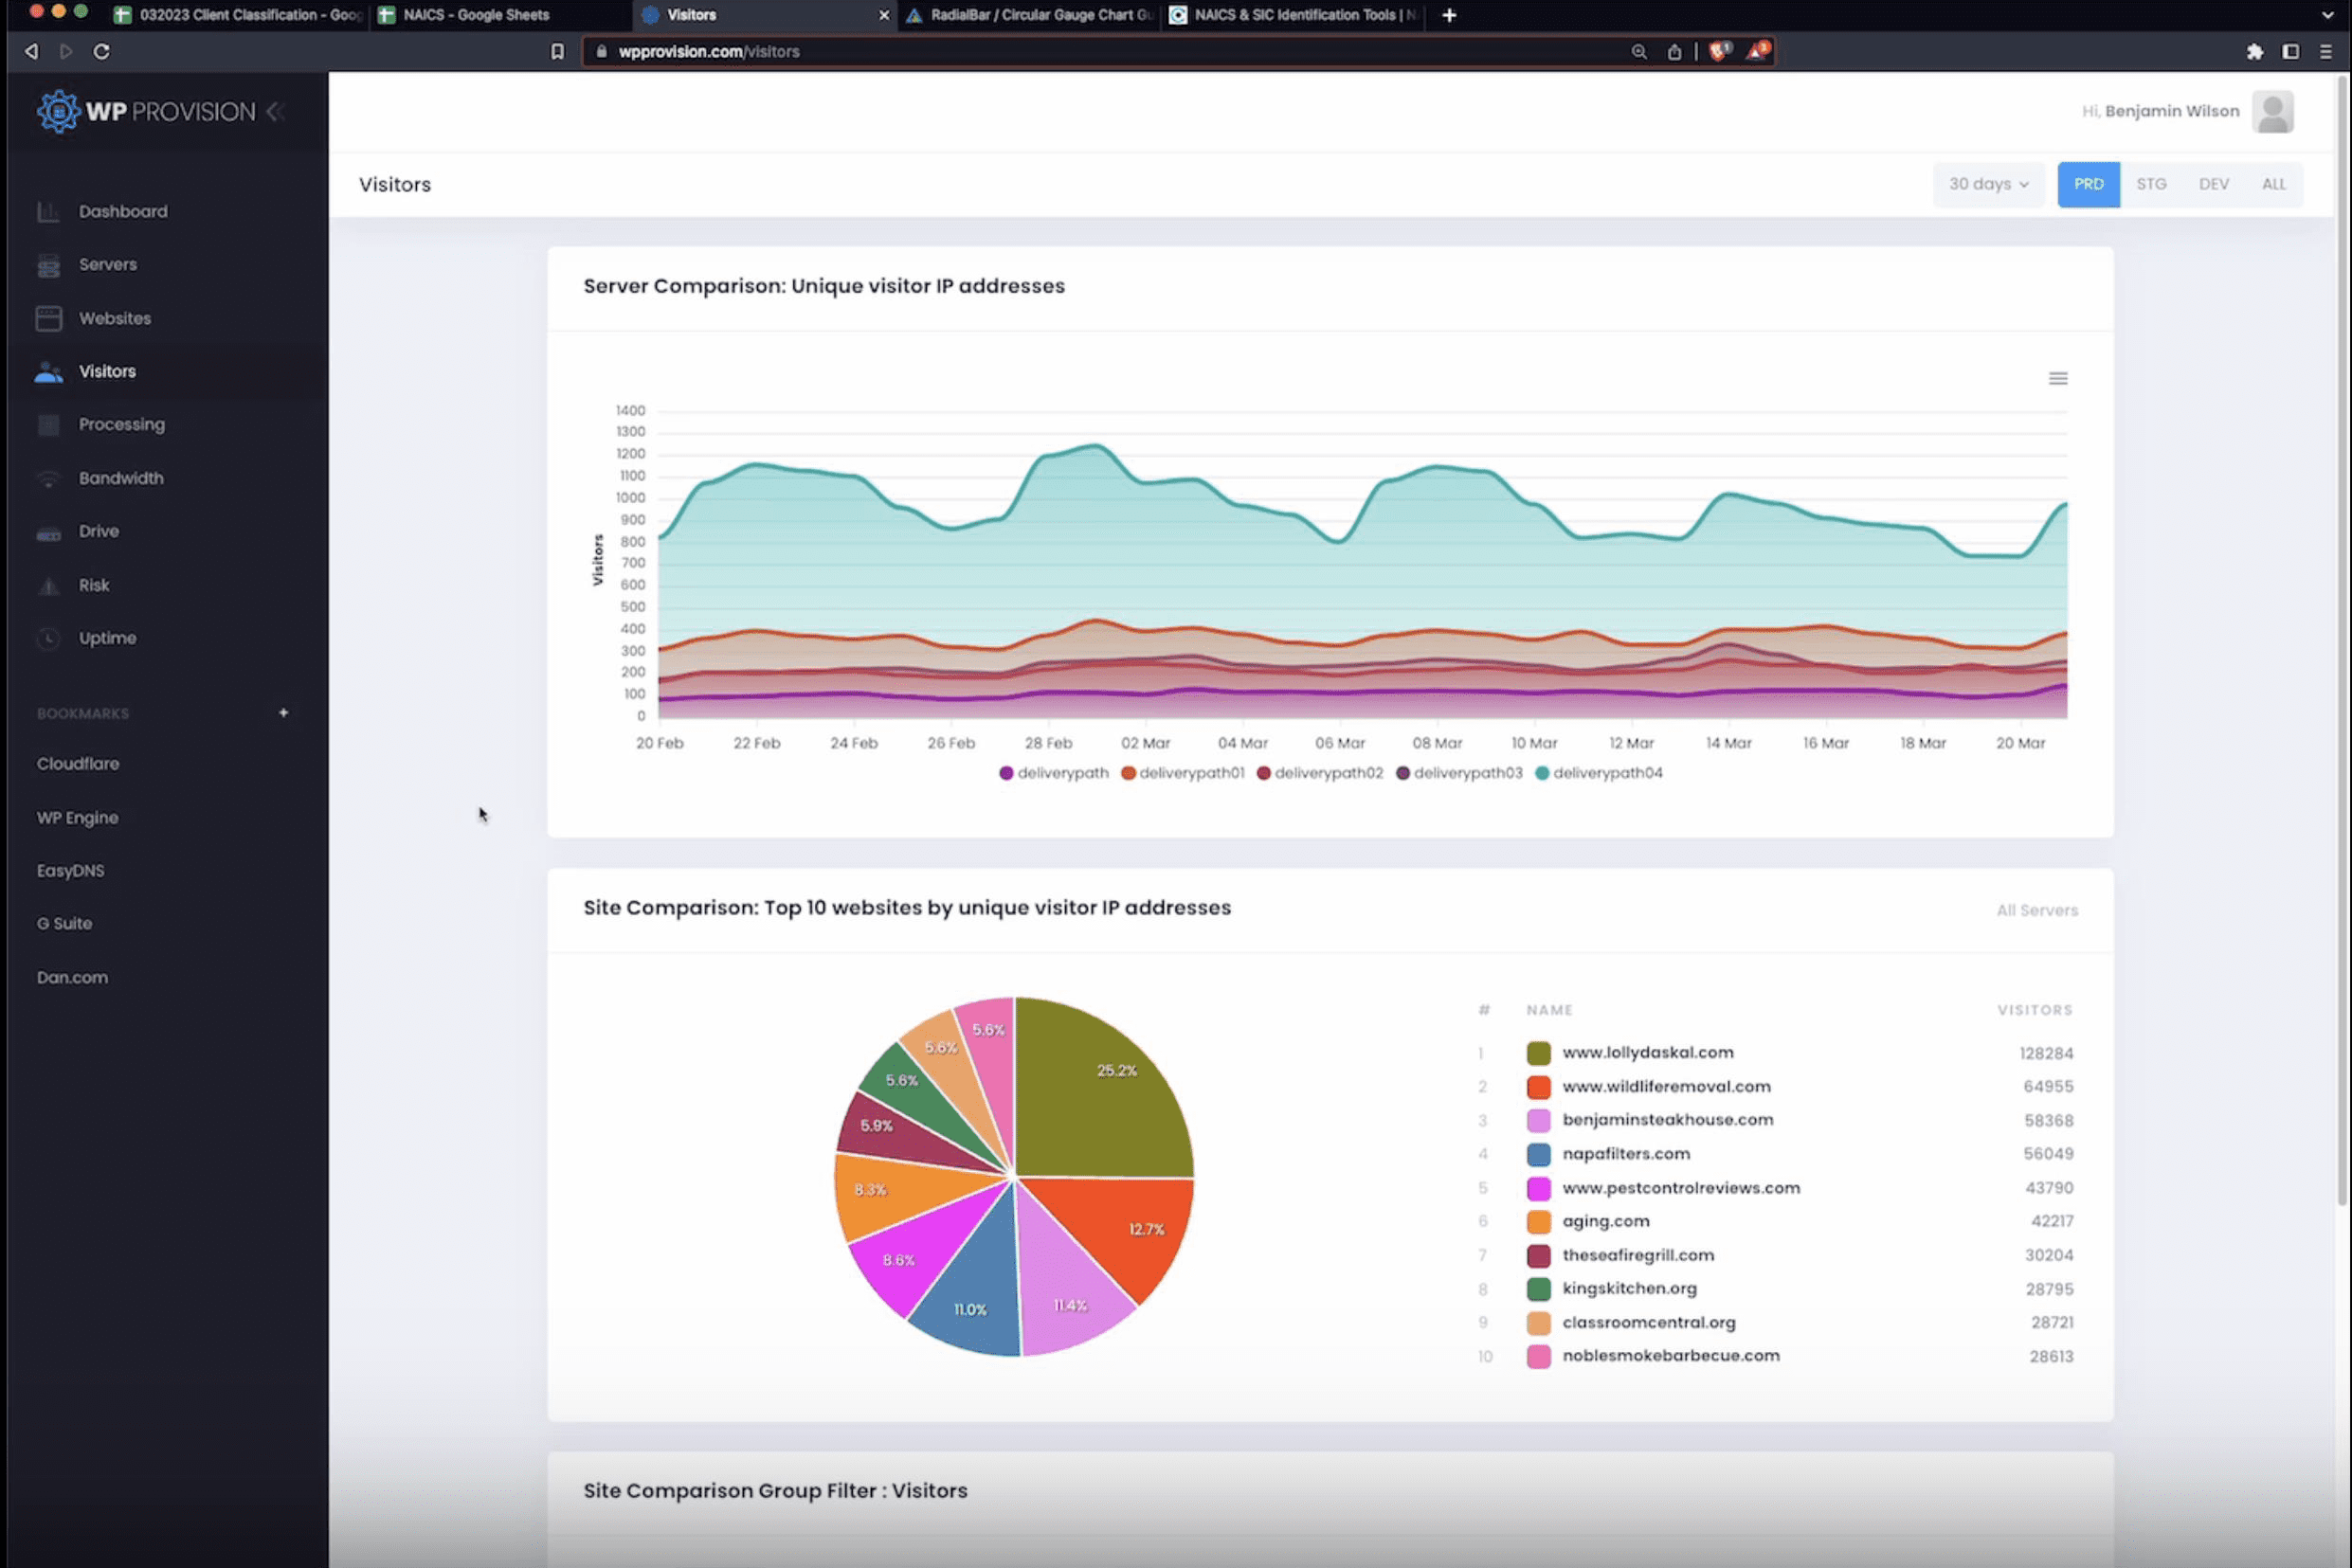This screenshot has width=2352, height=1568.
Task: Open the Dashboard sidebar icon
Action: coord(48,212)
